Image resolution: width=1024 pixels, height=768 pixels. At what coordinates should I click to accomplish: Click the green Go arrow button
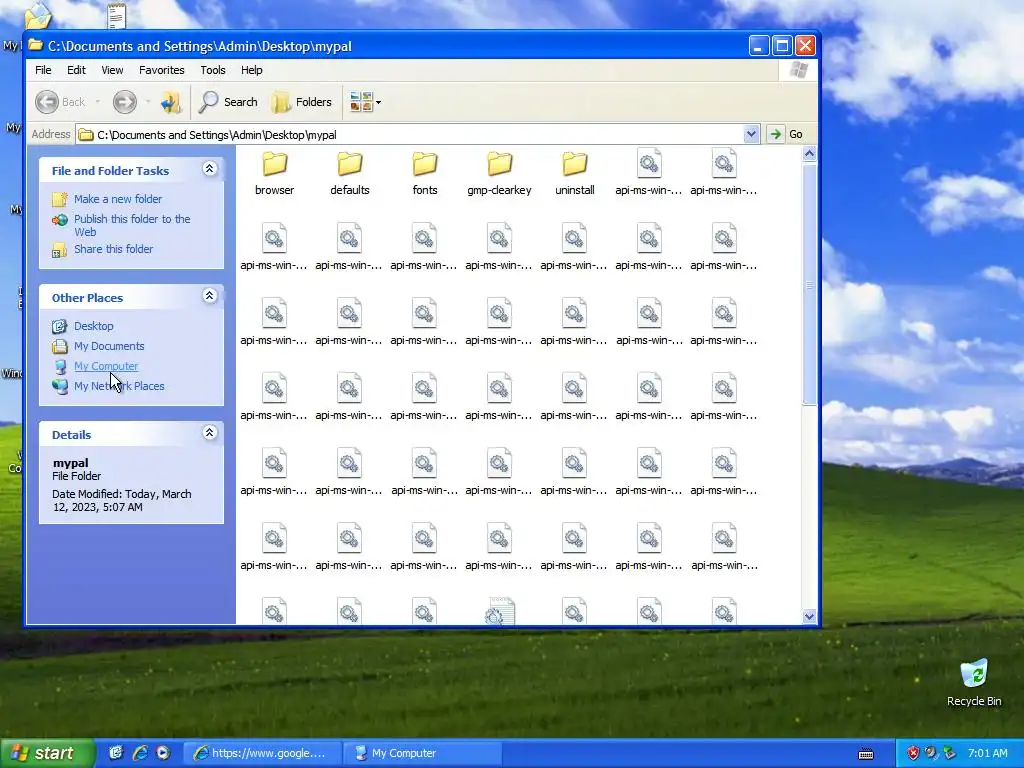(775, 134)
